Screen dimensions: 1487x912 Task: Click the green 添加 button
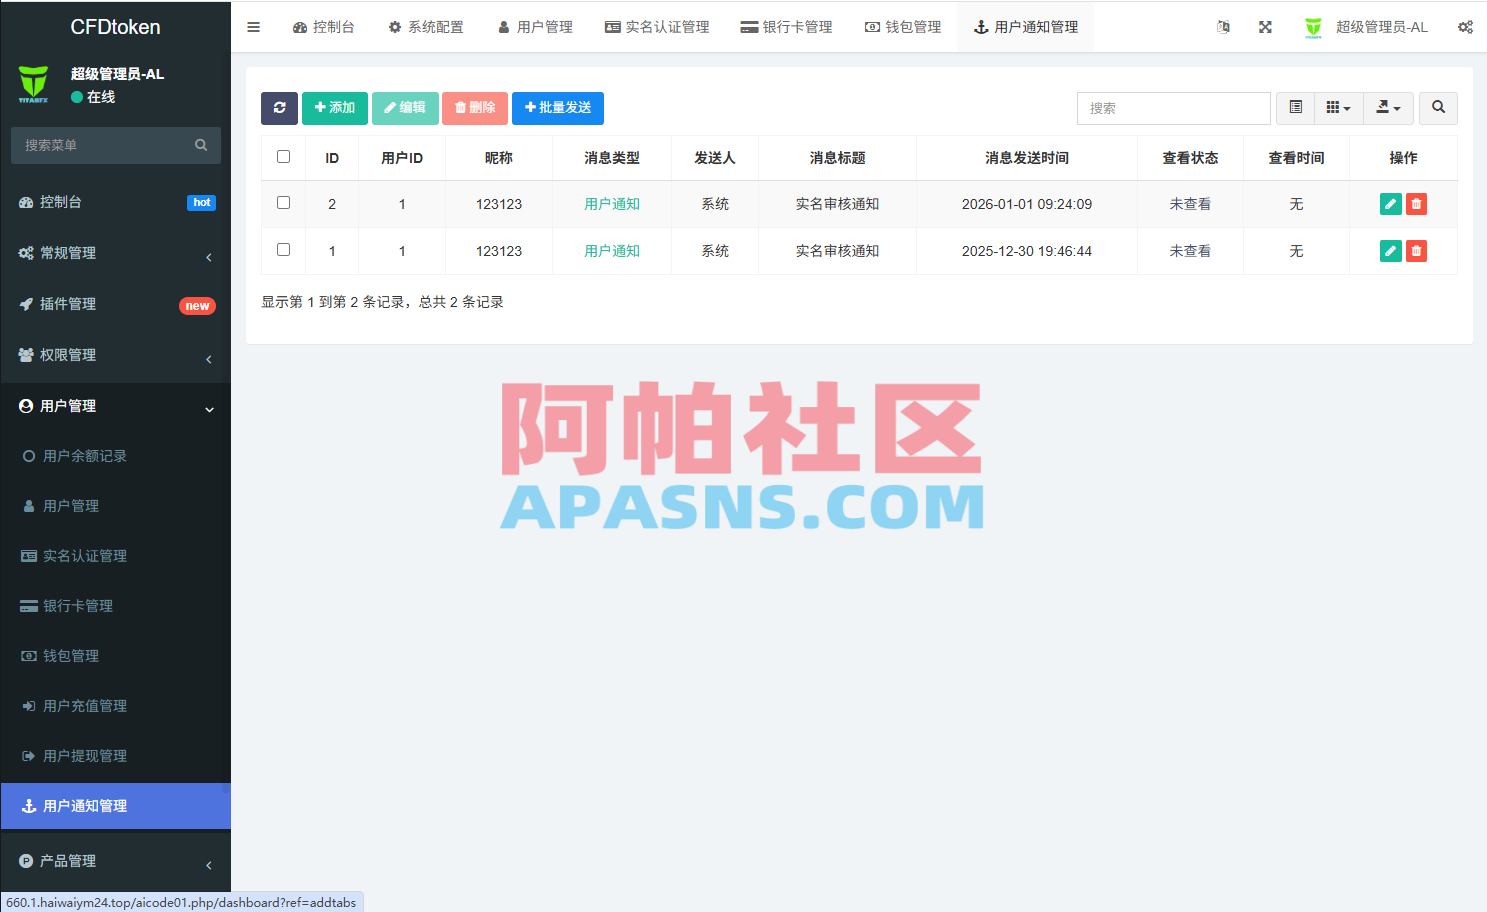[335, 108]
